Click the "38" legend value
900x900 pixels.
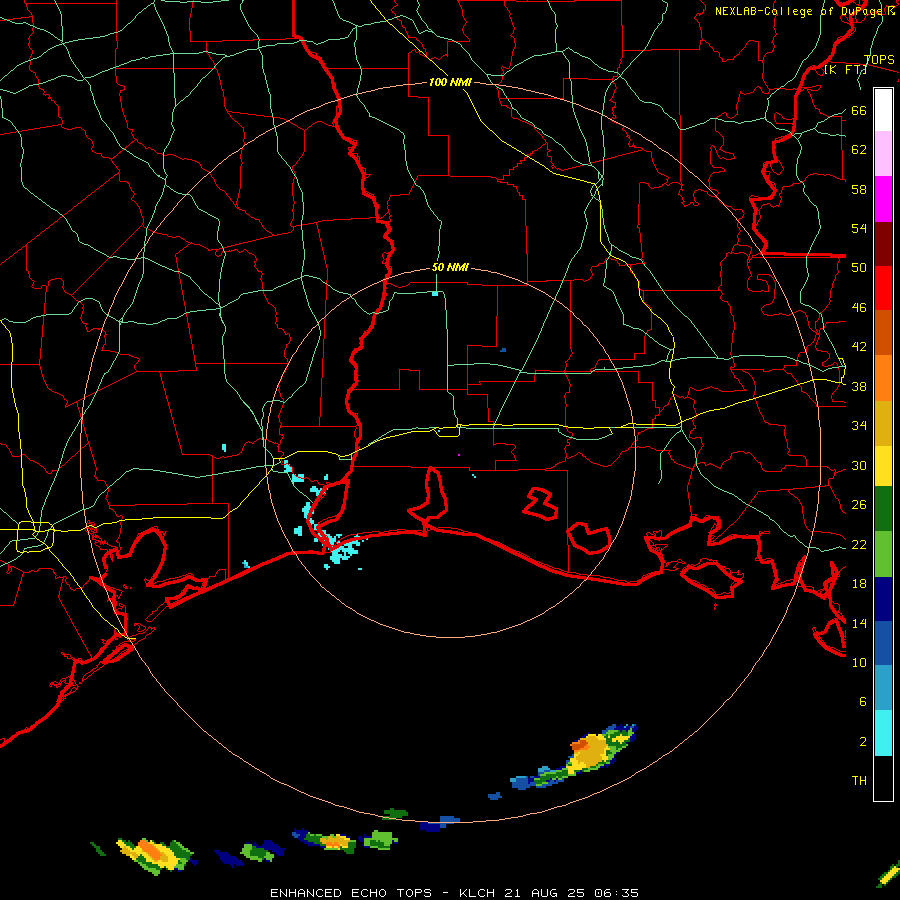tap(859, 387)
